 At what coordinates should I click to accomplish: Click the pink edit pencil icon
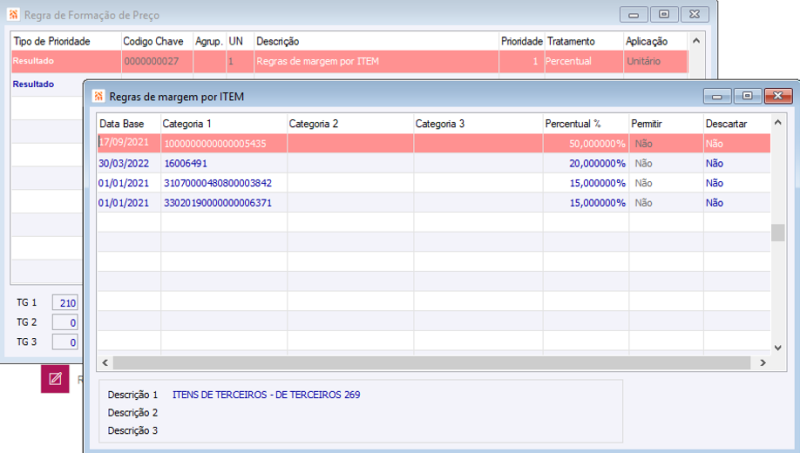[55, 379]
